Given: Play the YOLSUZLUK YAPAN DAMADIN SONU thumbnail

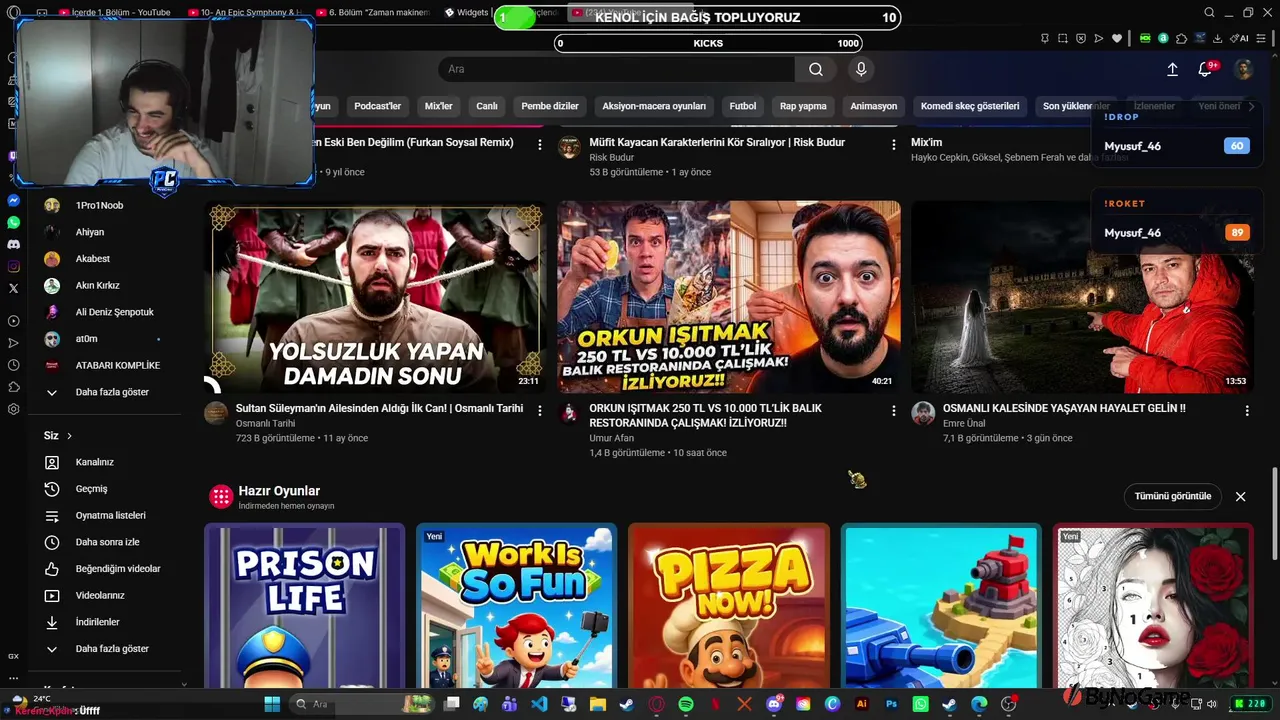Looking at the screenshot, I should (x=375, y=297).
